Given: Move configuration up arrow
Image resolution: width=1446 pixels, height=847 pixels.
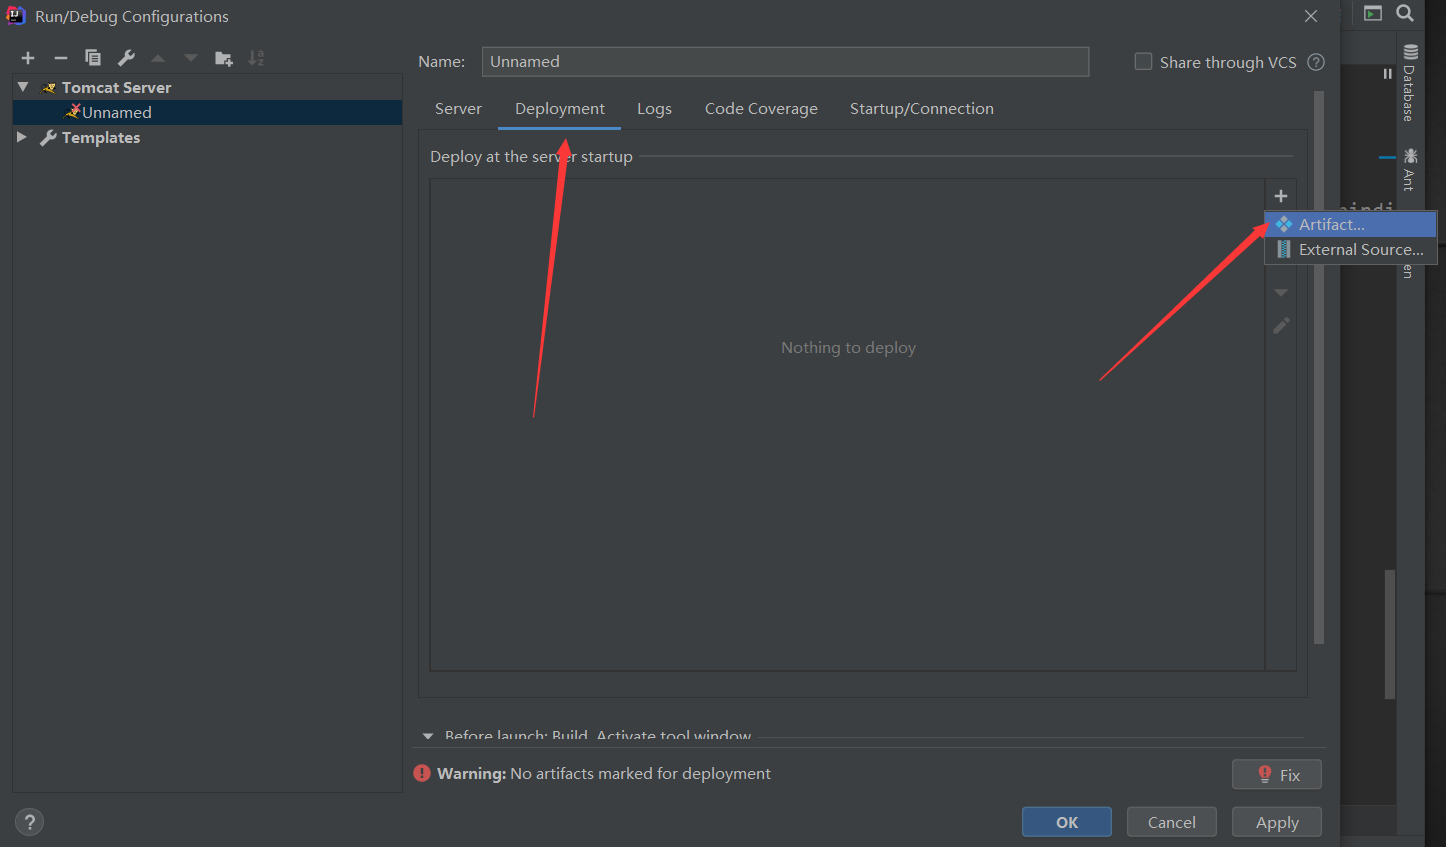Looking at the screenshot, I should coord(158,58).
